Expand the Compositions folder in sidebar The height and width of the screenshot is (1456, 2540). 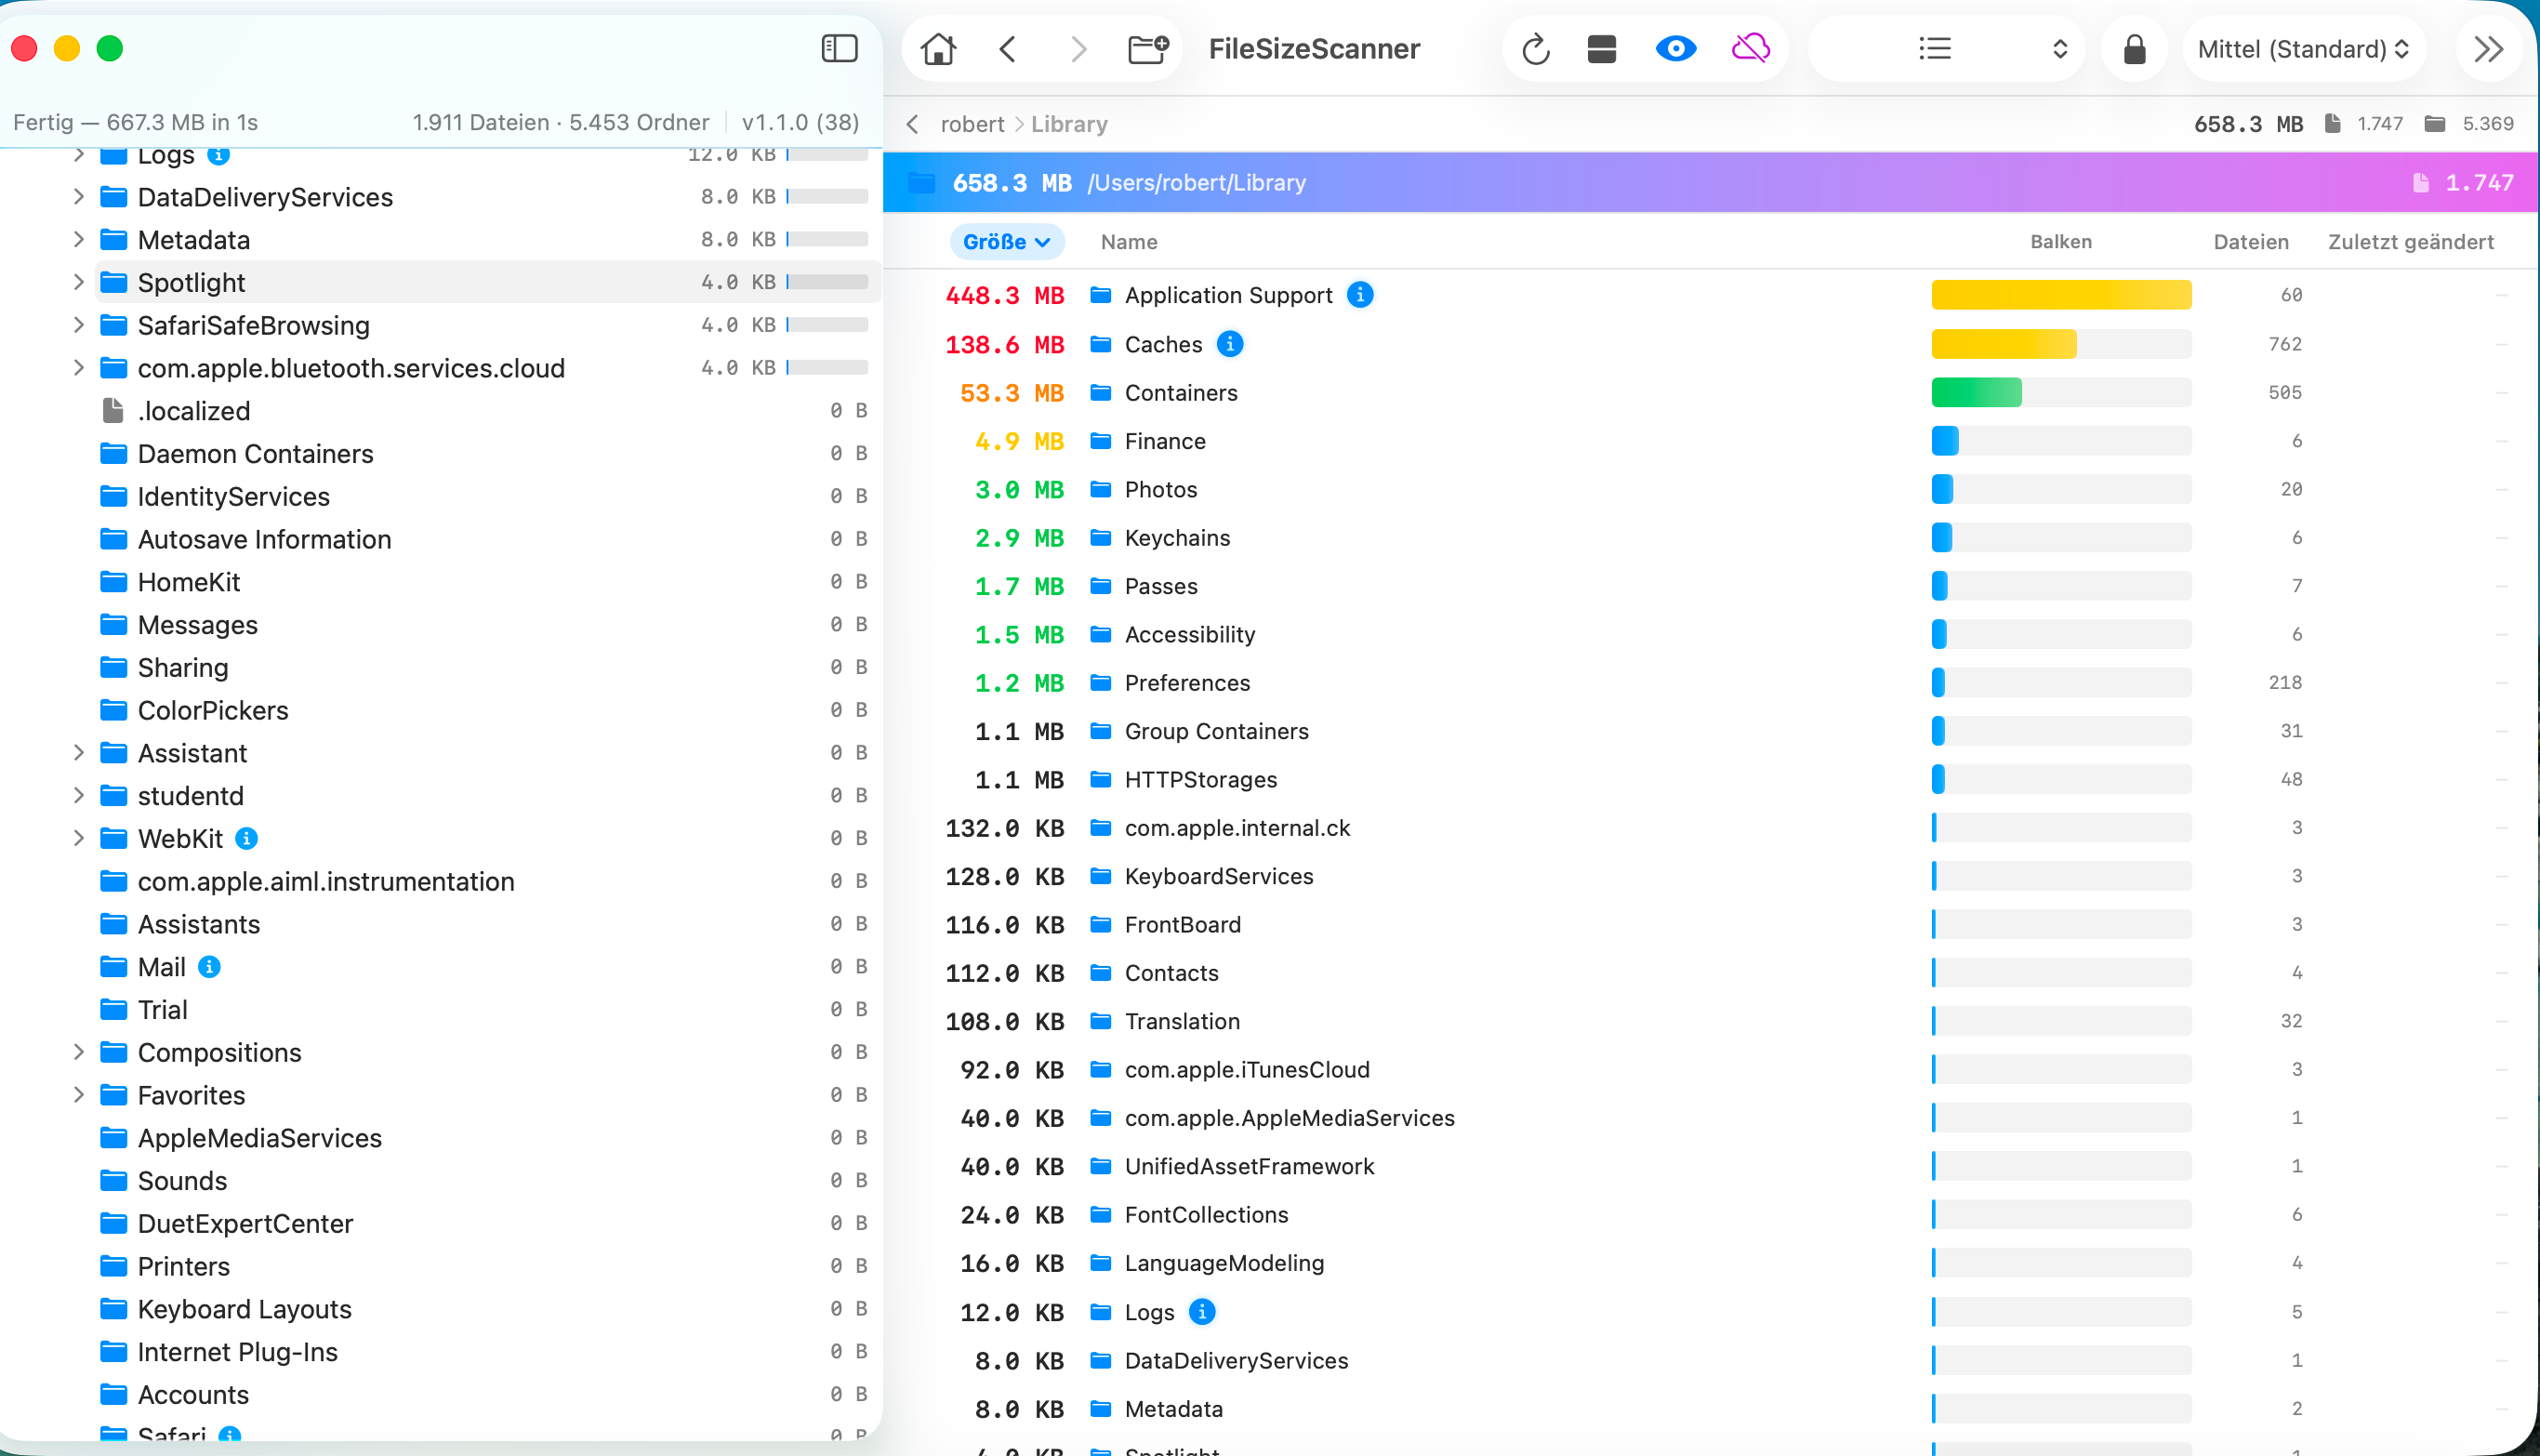[x=78, y=1052]
